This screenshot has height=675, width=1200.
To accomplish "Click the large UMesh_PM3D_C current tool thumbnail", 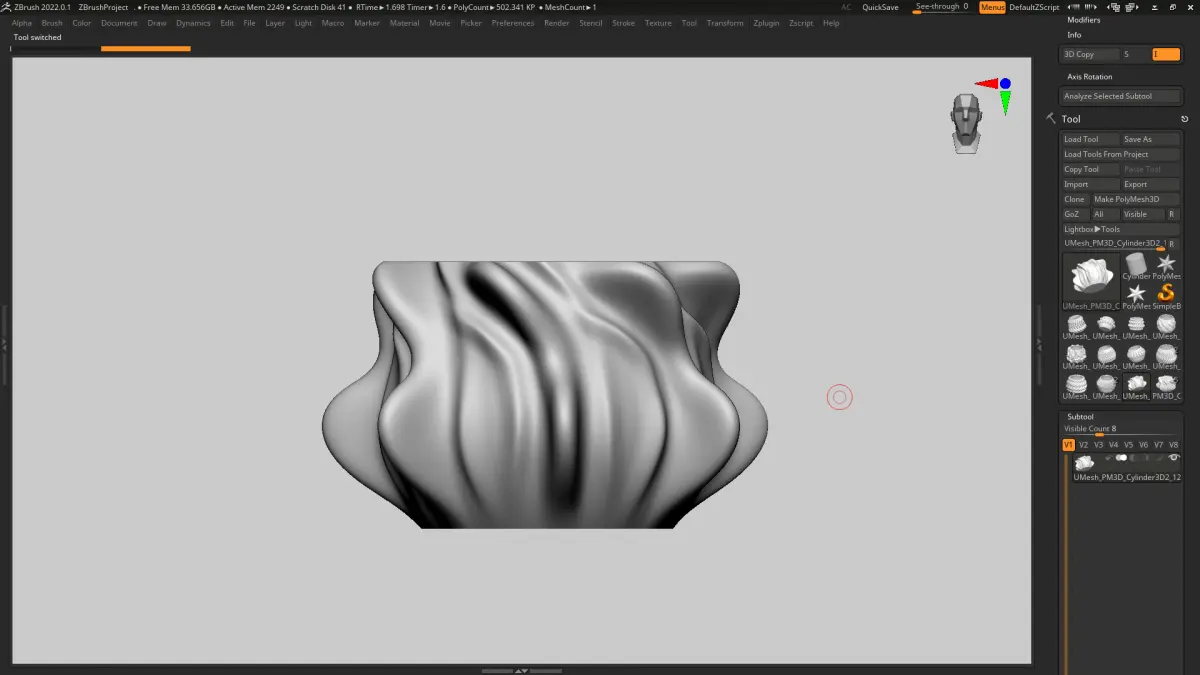I will pos(1091,281).
